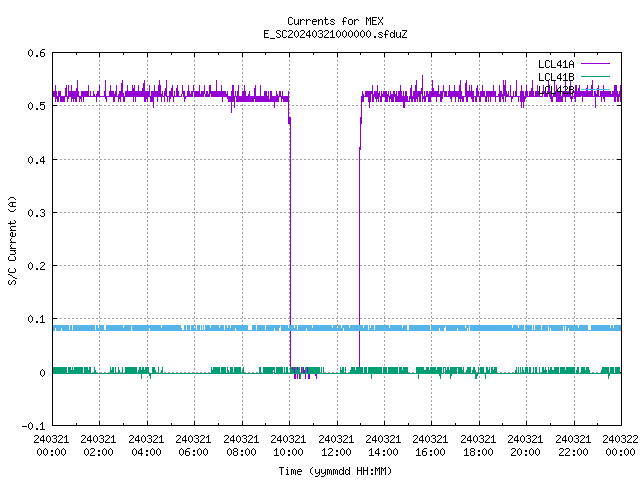640x480 pixels.
Task: Click the x-axis tick label '240321 08:00'
Action: click(x=241, y=446)
